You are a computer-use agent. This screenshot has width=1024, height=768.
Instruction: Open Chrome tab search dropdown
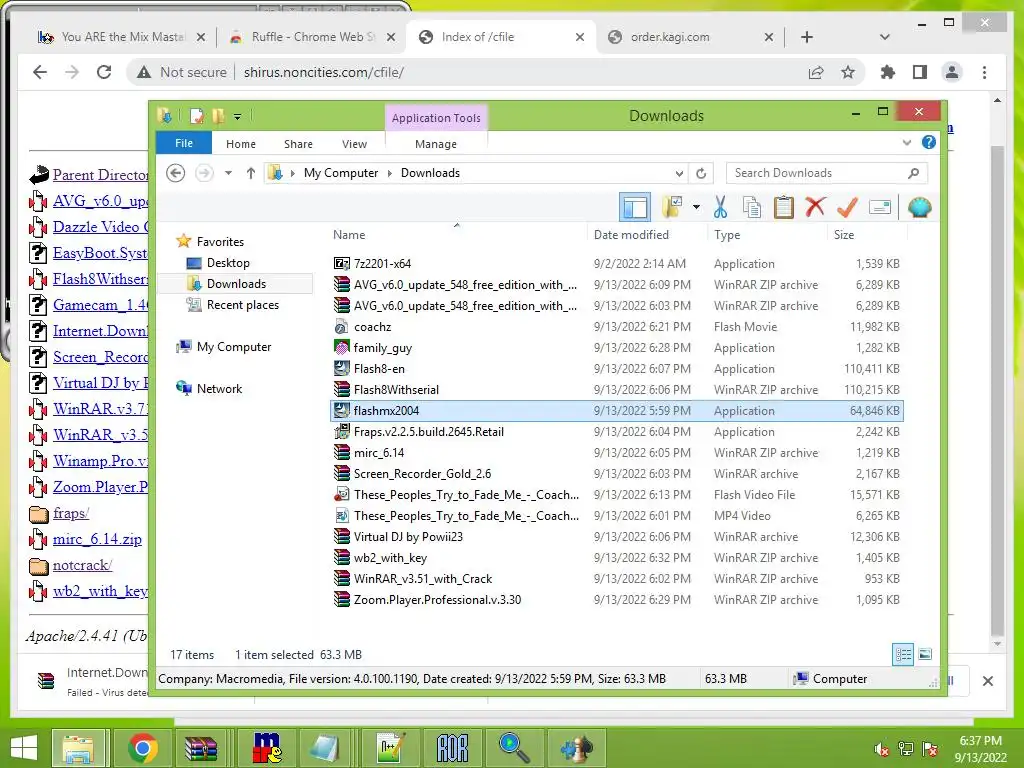(x=884, y=37)
